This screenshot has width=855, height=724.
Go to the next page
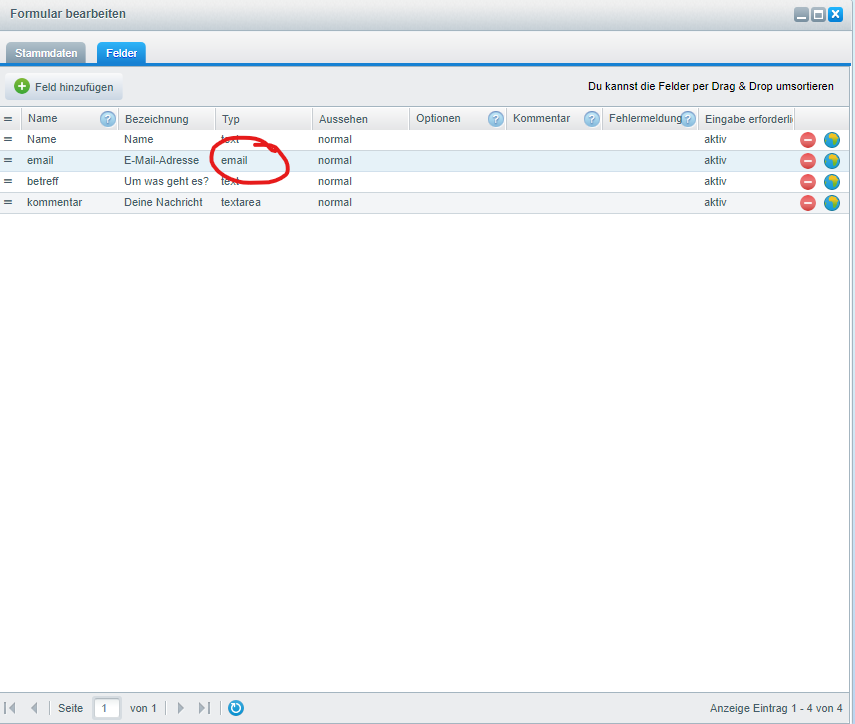coord(181,708)
